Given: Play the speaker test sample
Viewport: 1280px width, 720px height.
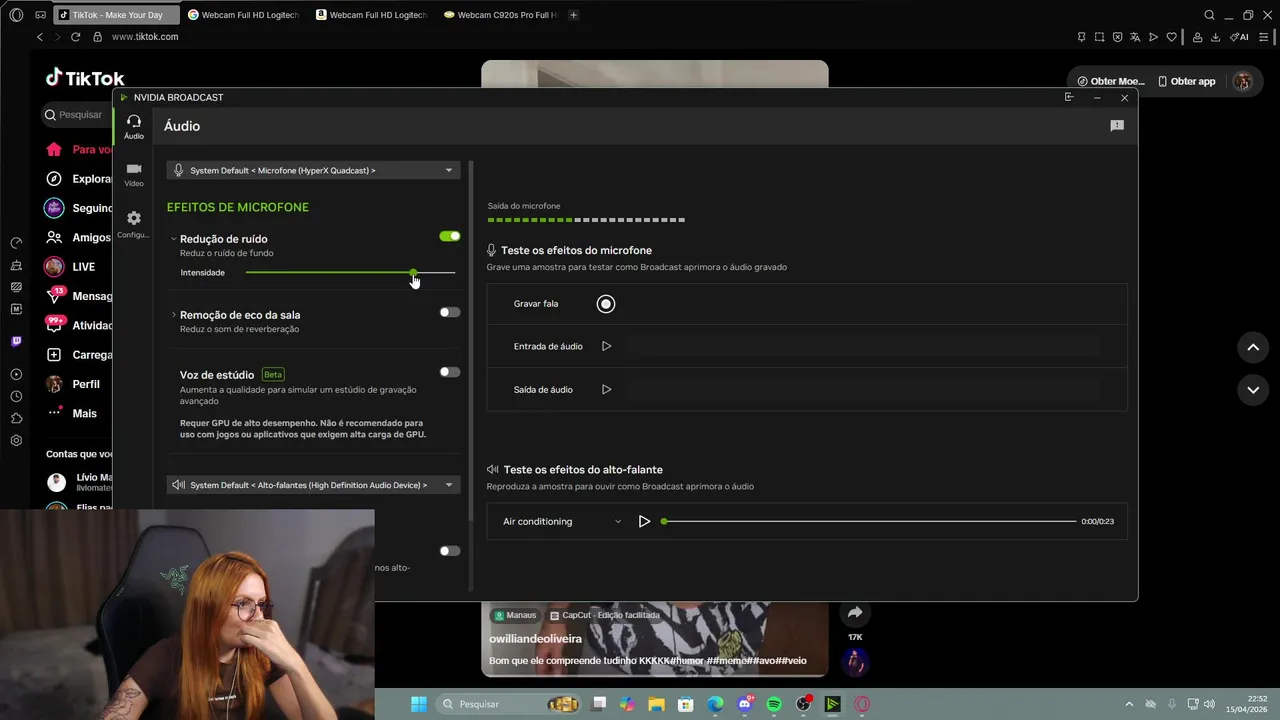Looking at the screenshot, I should 644,521.
